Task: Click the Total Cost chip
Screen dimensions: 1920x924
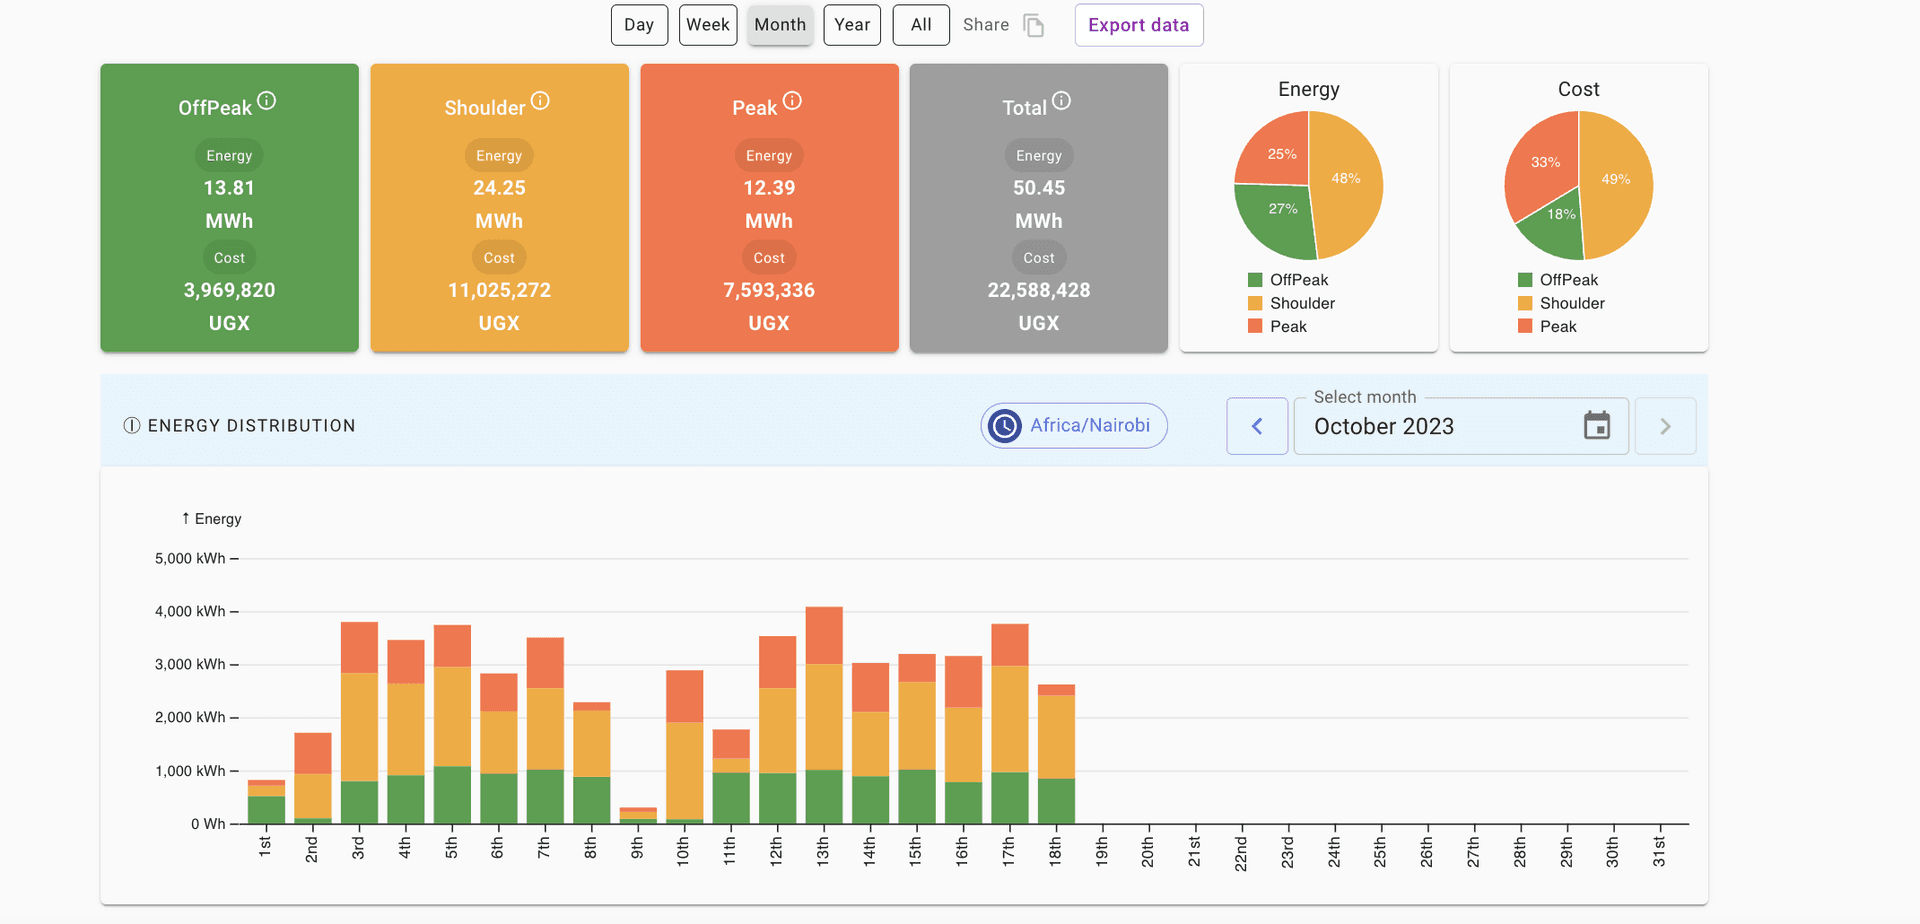Action: pos(1039,258)
